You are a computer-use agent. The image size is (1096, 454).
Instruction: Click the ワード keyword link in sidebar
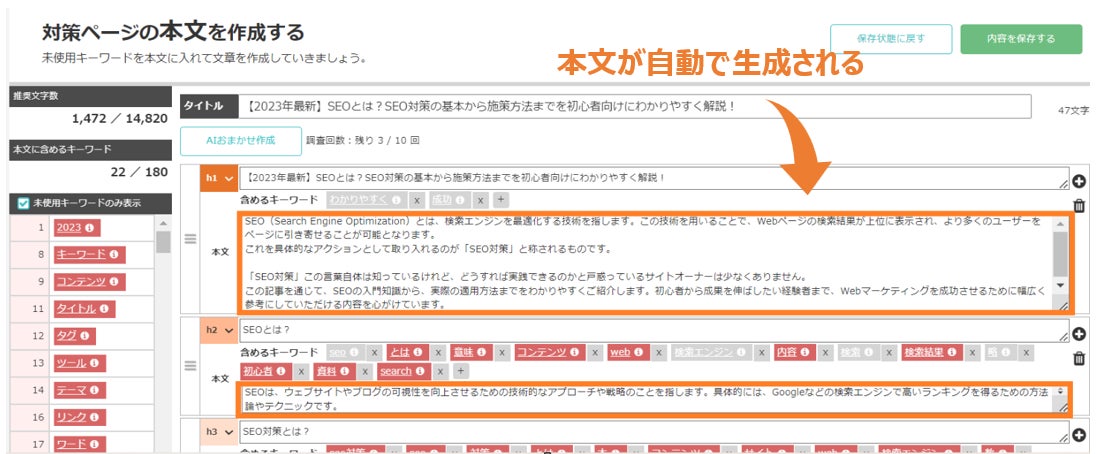71,444
